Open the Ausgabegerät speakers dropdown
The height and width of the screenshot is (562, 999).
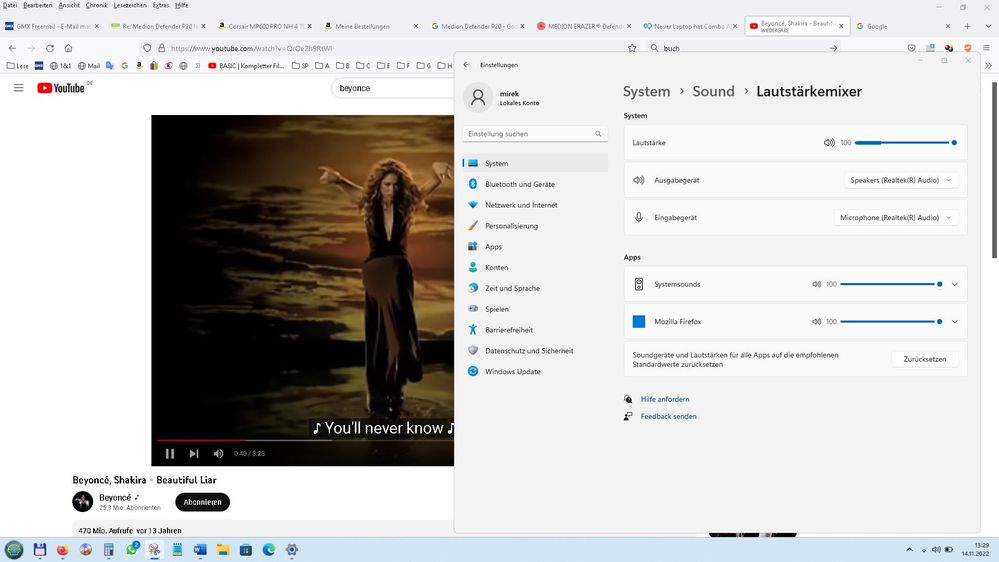901,180
